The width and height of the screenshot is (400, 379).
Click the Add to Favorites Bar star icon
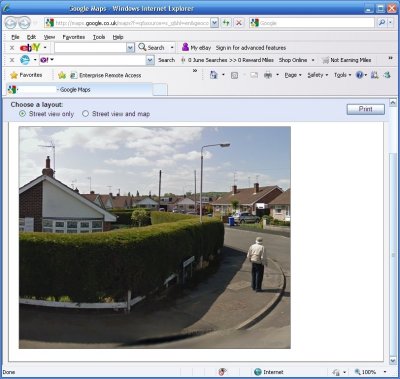click(62, 75)
